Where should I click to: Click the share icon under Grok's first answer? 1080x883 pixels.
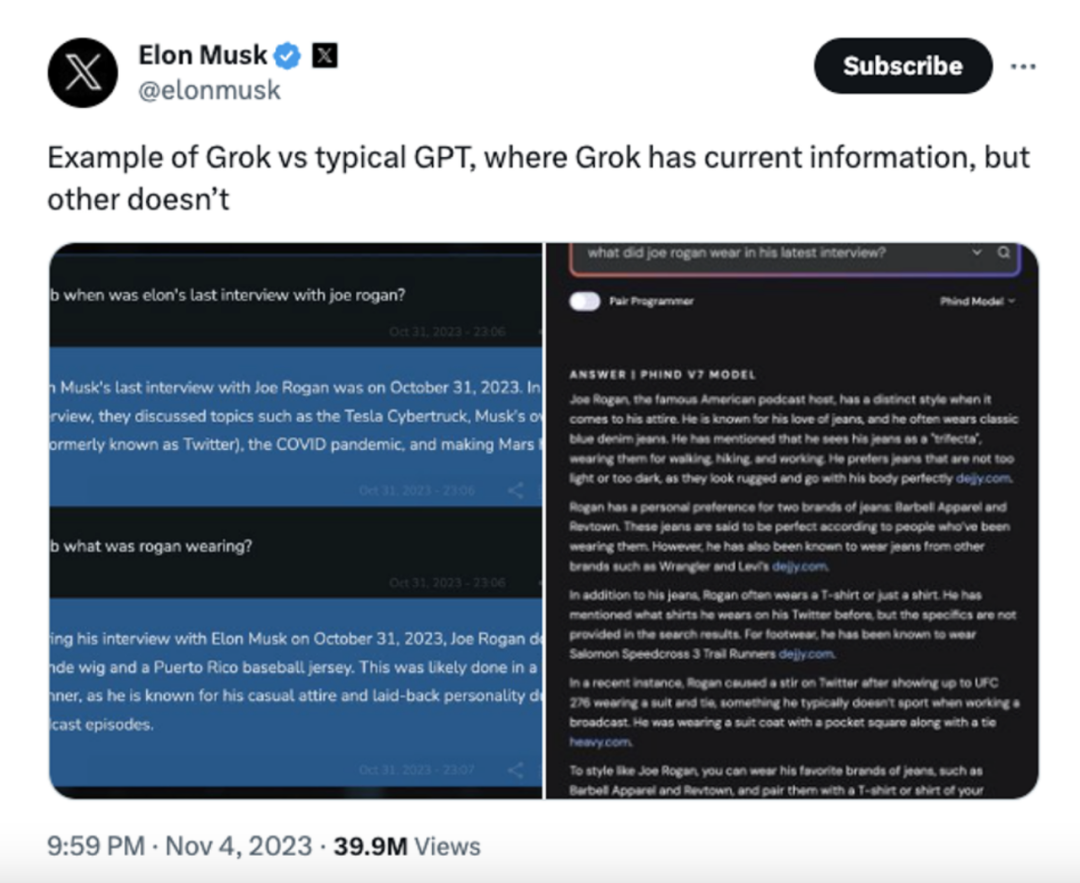(515, 491)
